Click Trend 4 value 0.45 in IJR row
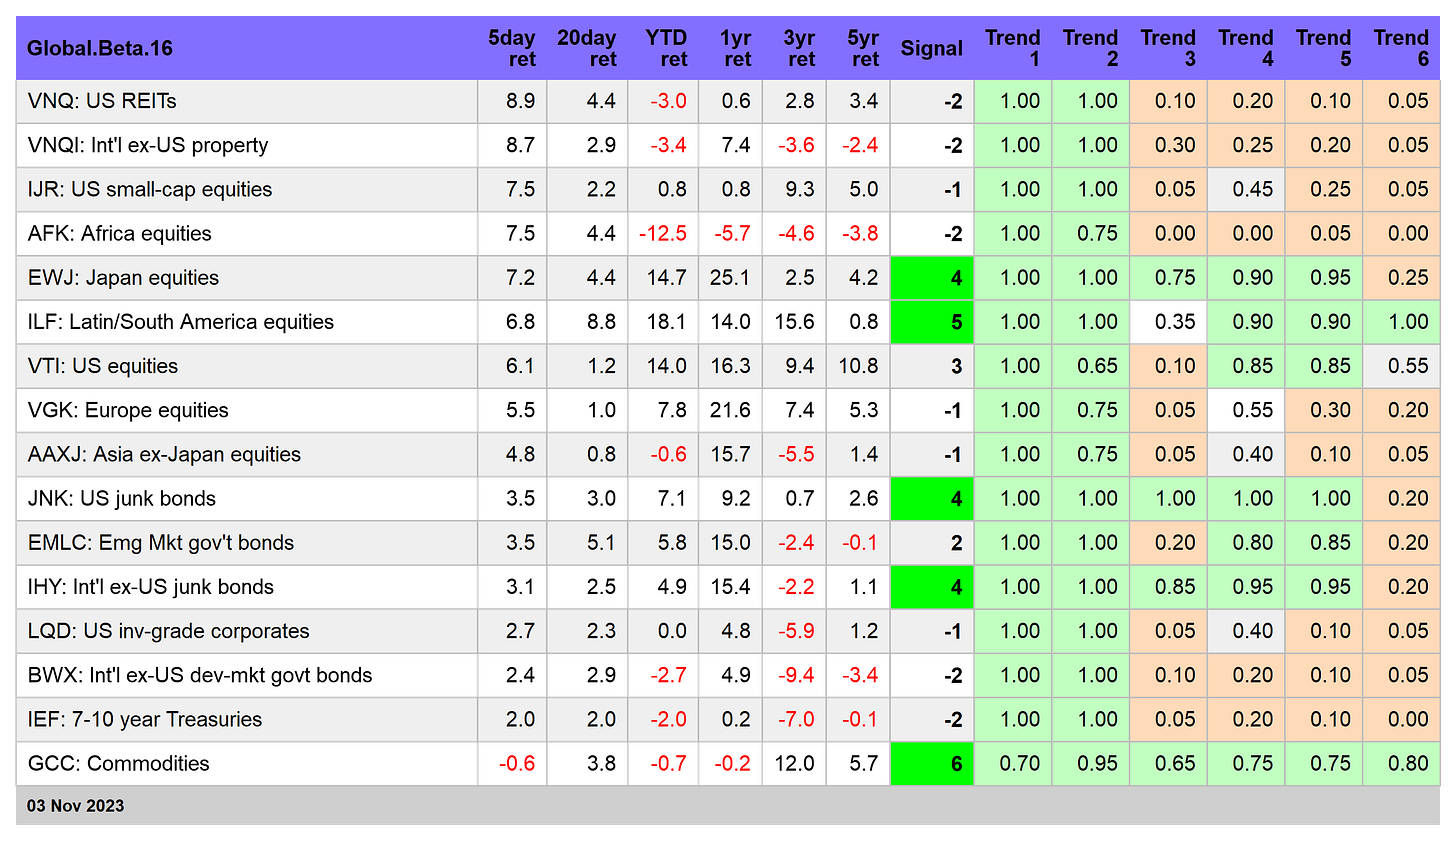1456x841 pixels. click(x=1253, y=189)
